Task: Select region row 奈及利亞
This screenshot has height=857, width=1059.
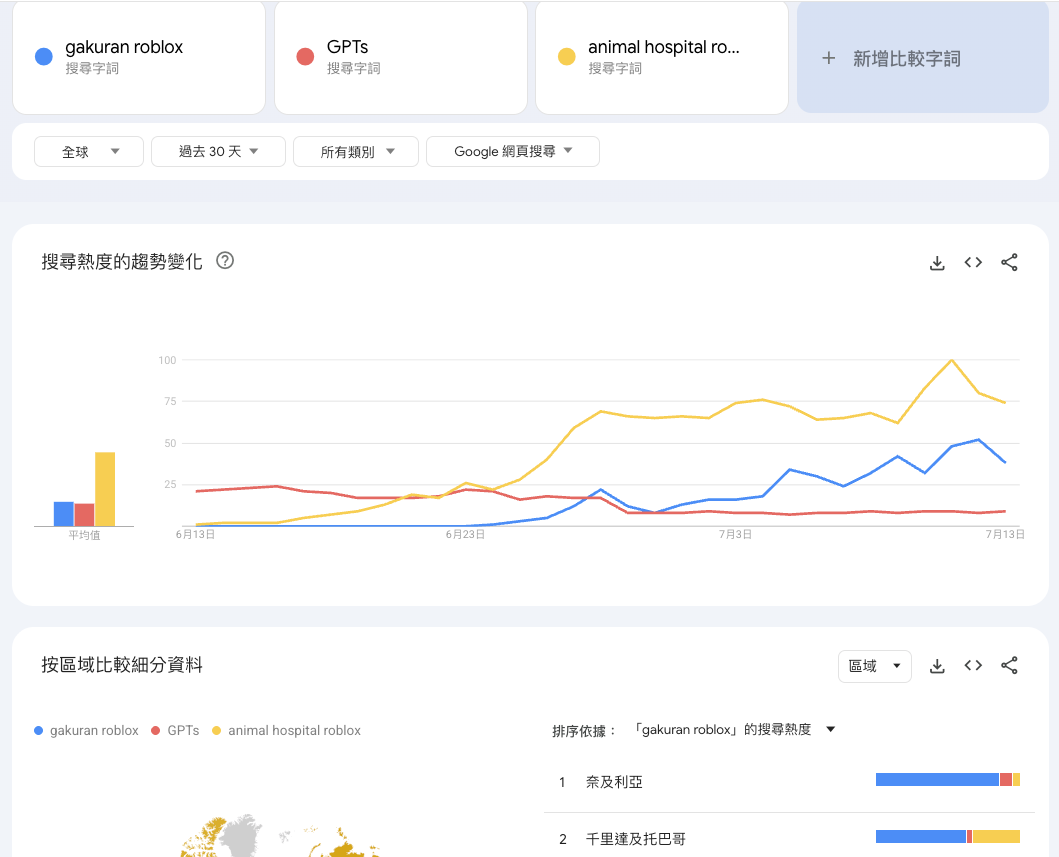Action: pyautogui.click(x=789, y=782)
